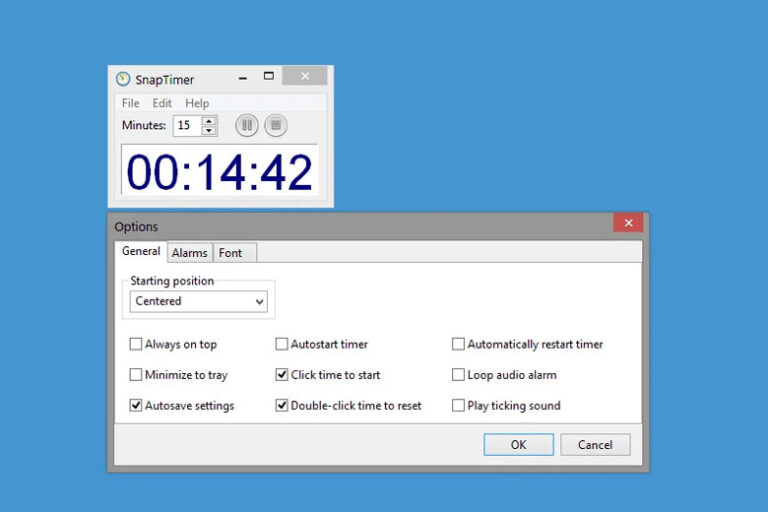Open the Help menu
Viewport: 768px width, 512px height.
point(197,103)
